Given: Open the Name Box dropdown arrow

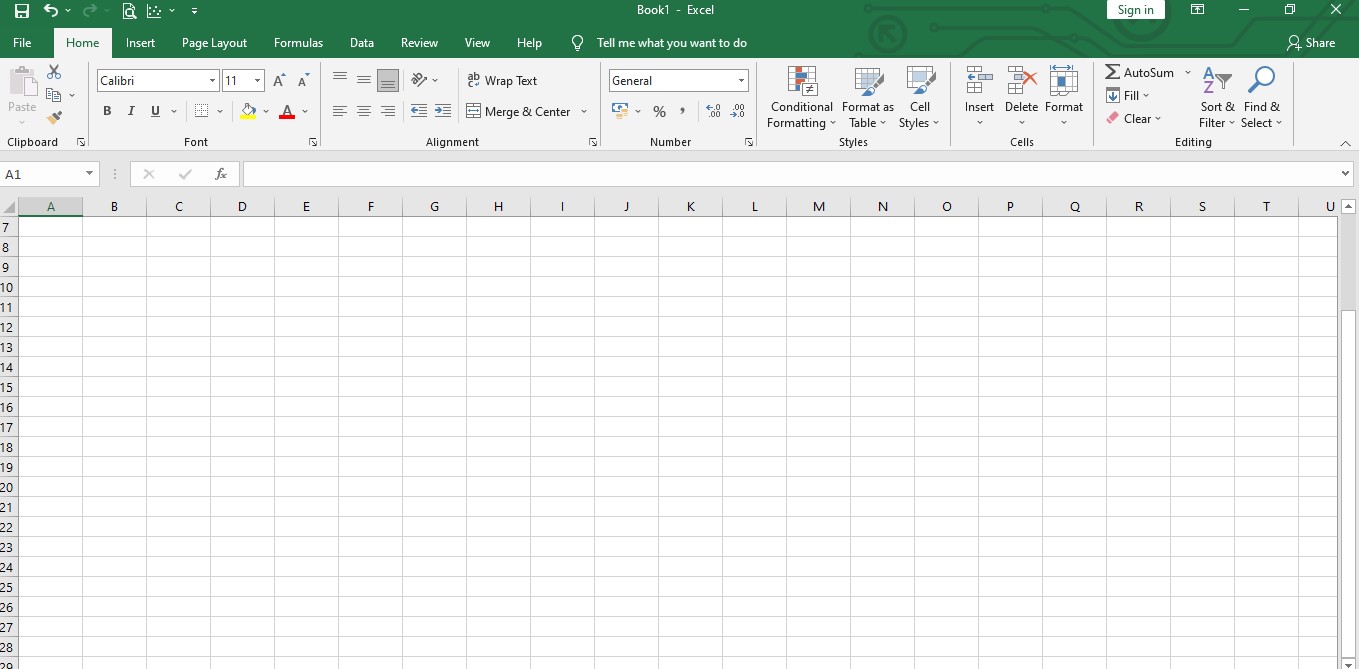Looking at the screenshot, I should point(90,174).
